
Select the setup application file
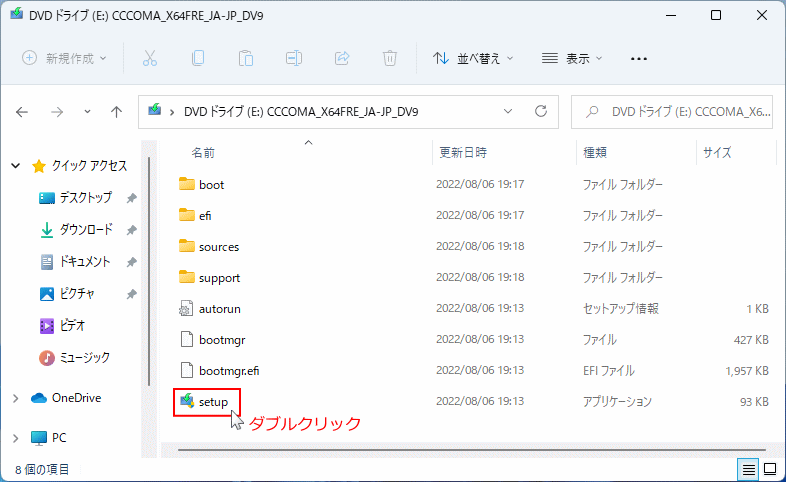click(x=213, y=402)
